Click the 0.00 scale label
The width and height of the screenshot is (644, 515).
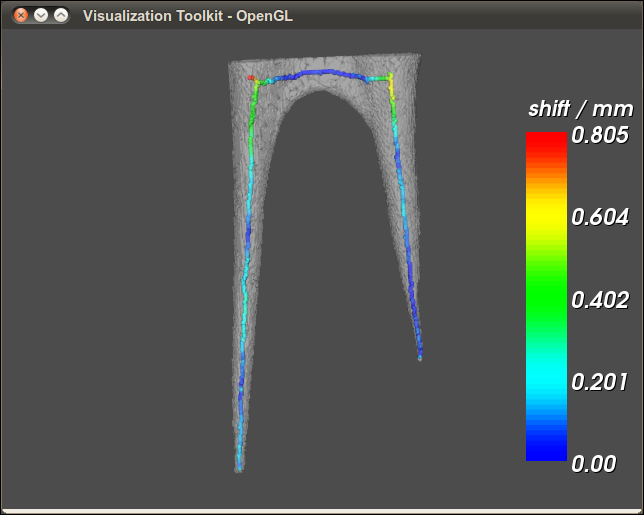coord(593,463)
